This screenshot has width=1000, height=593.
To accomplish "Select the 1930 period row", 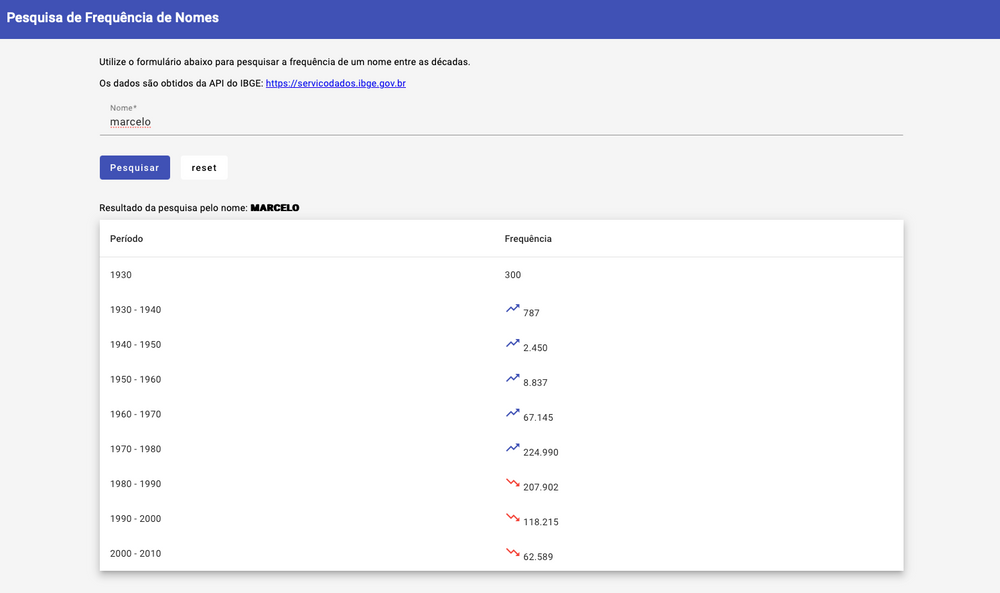I will coord(501,275).
